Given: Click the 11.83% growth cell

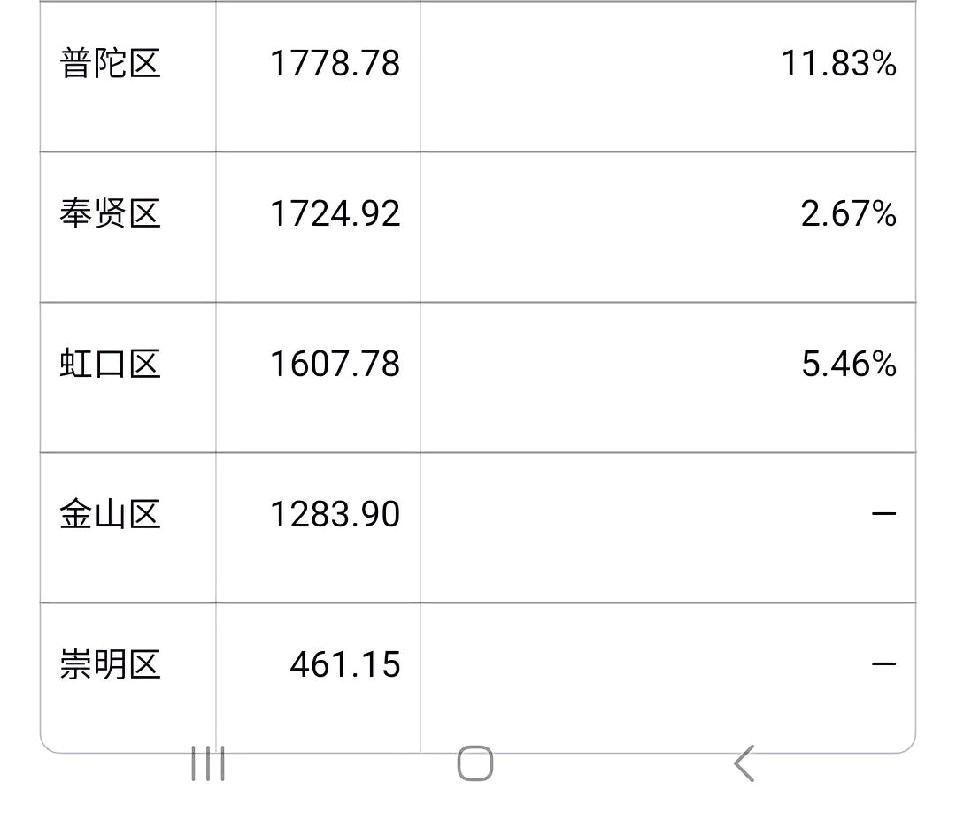Looking at the screenshot, I should [x=839, y=63].
